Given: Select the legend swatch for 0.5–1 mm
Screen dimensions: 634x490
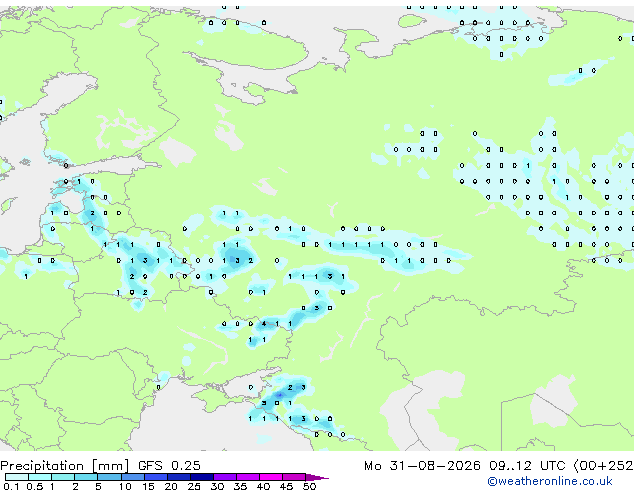Looking at the screenshot, I should pos(40,477).
